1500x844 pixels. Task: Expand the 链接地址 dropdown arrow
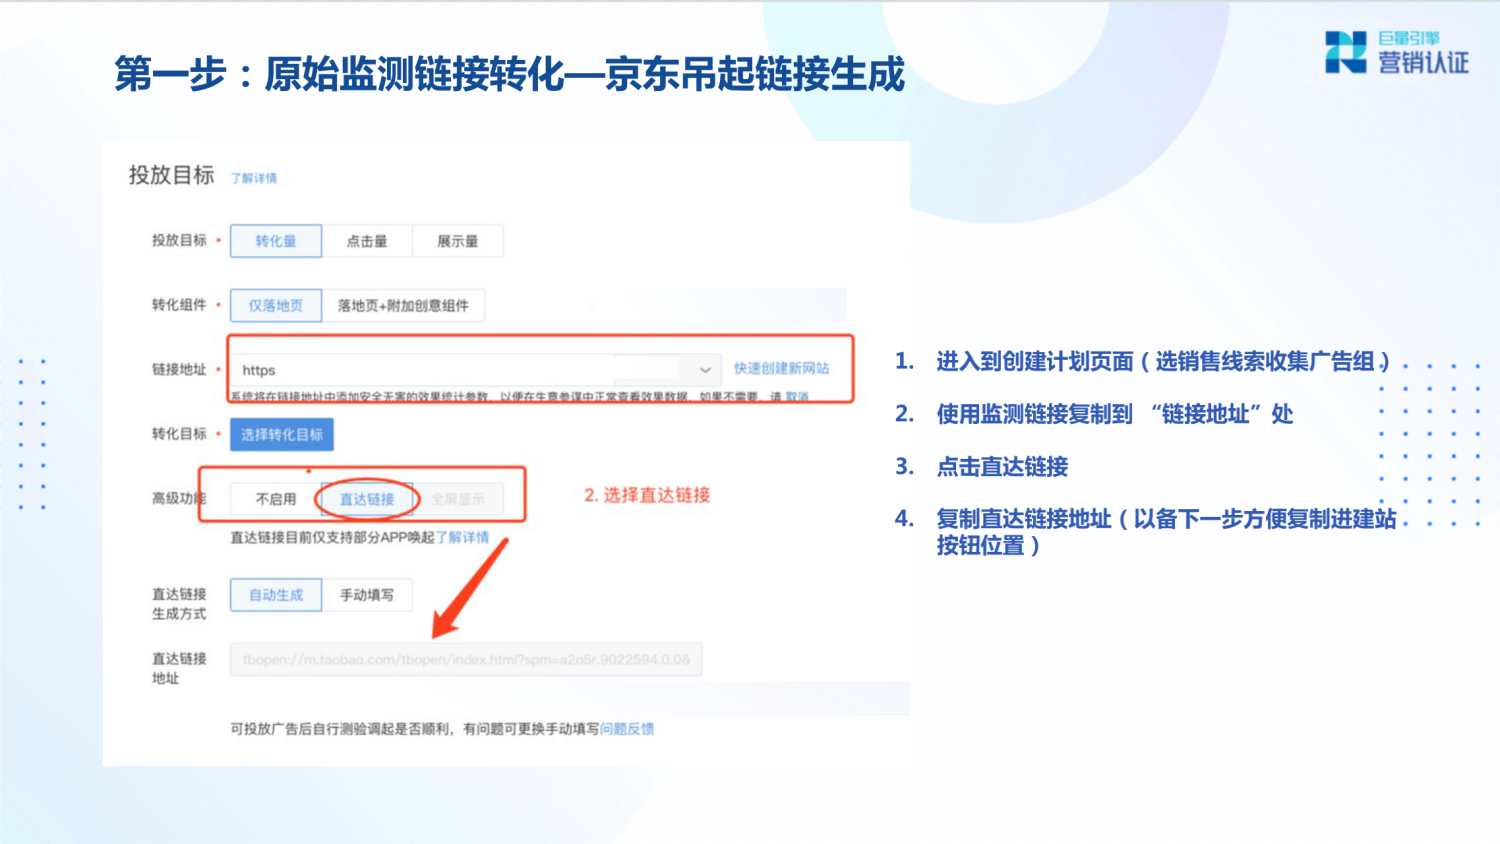click(705, 370)
